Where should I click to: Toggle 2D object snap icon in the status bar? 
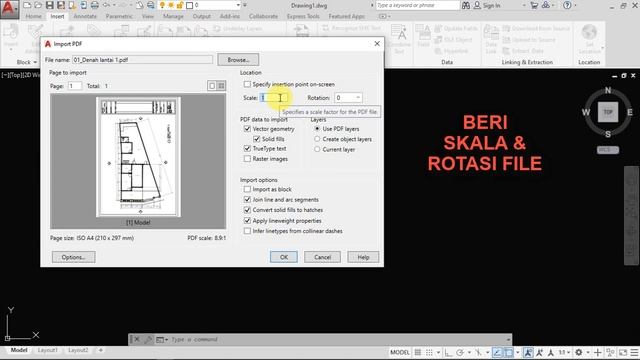click(509, 352)
